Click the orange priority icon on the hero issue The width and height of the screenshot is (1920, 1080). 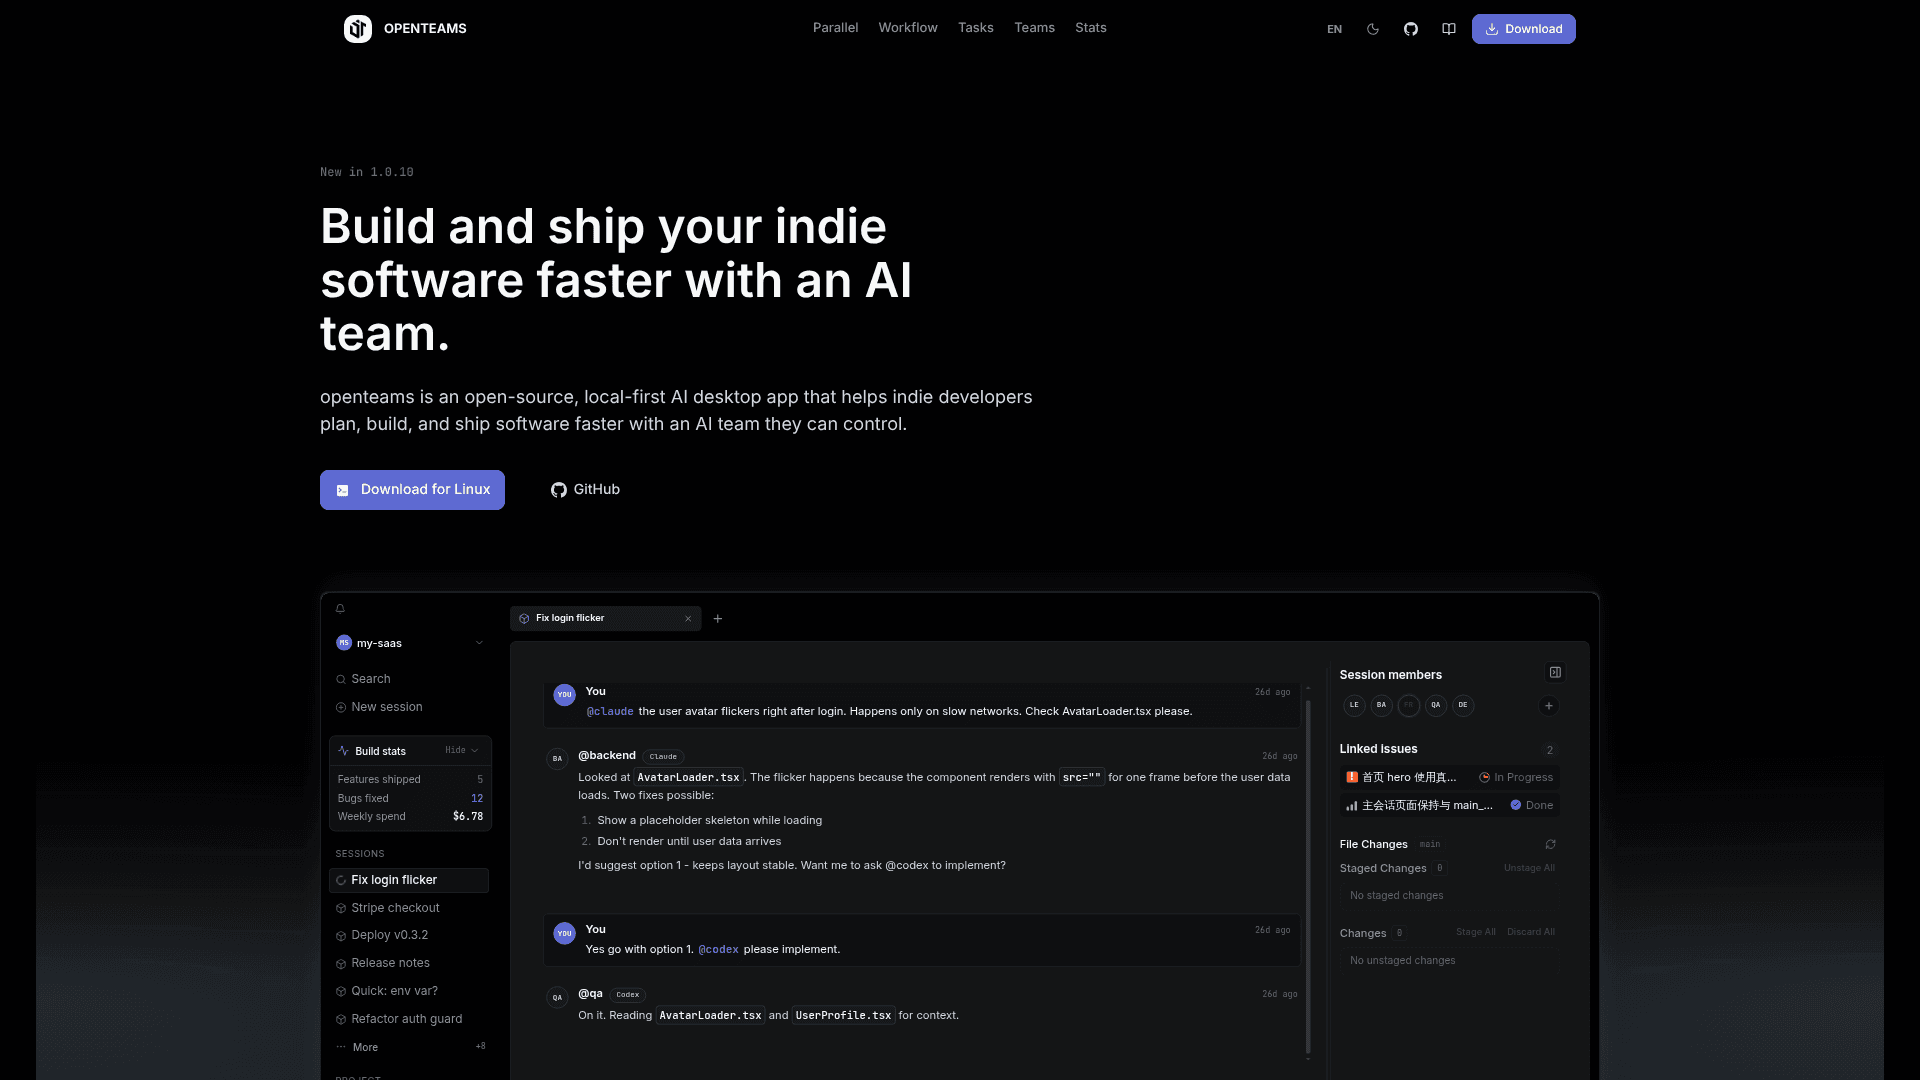click(x=1352, y=777)
